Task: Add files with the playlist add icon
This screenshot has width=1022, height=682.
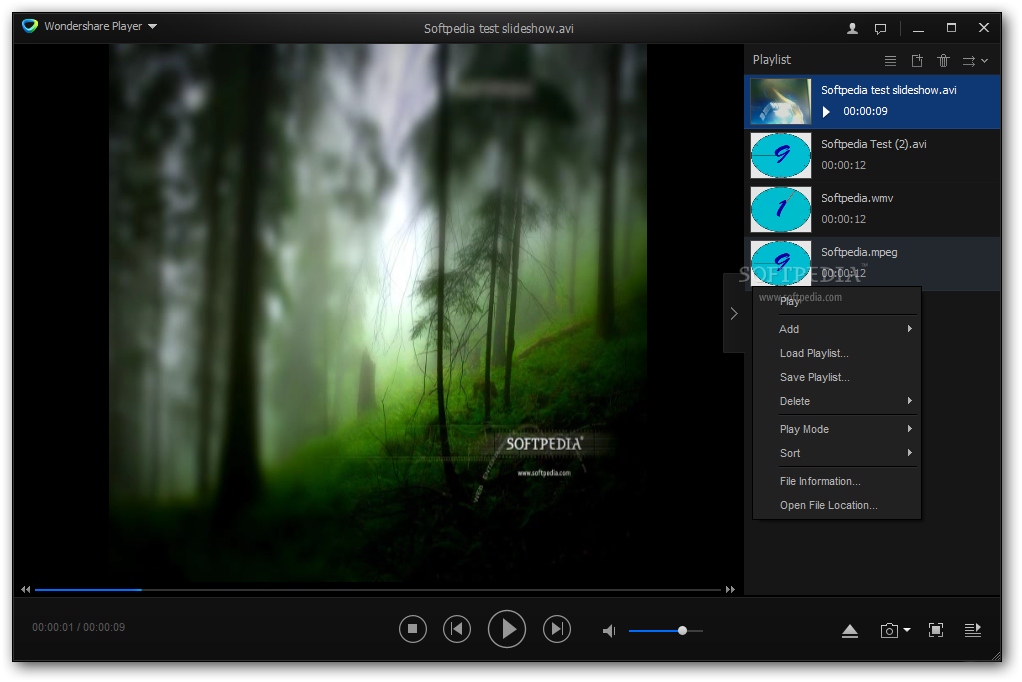Action: [917, 61]
